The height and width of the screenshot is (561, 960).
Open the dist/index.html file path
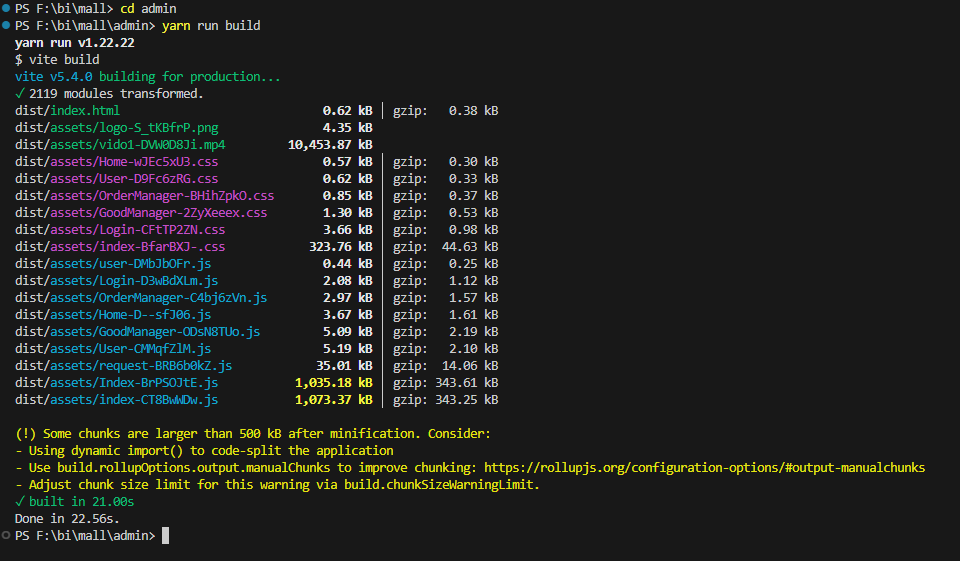(67, 110)
